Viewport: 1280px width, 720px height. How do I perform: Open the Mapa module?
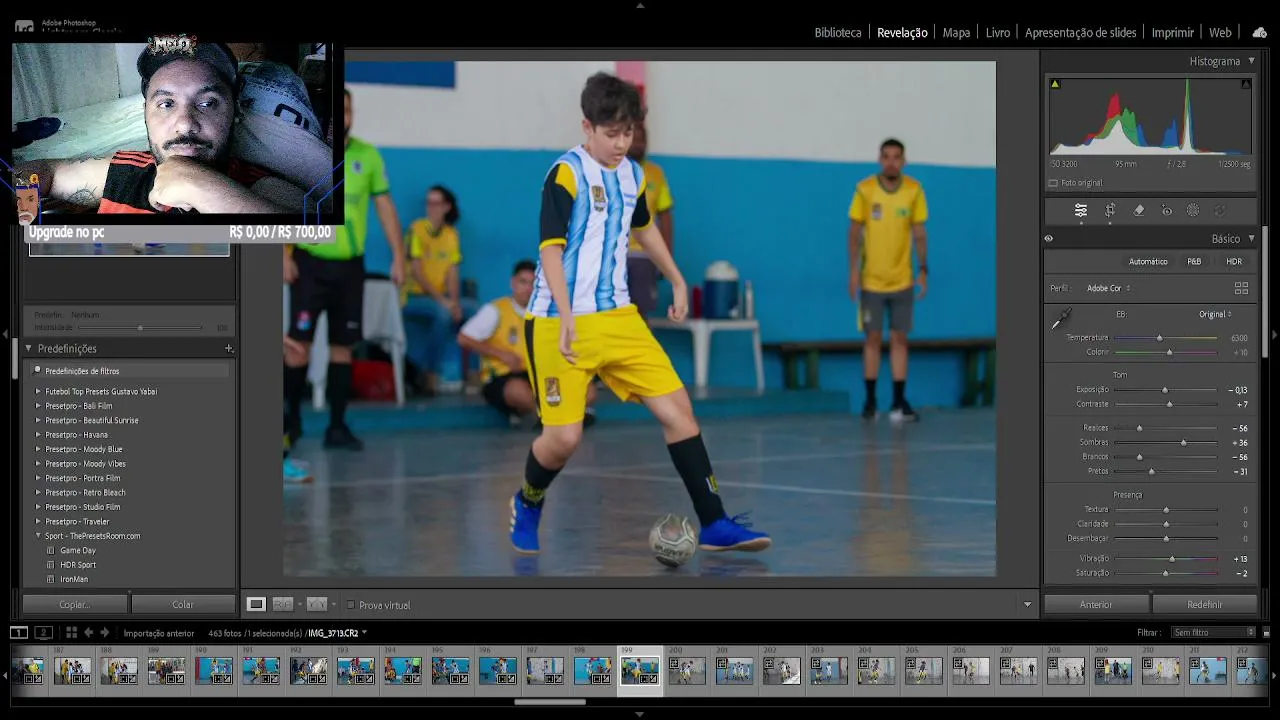coord(956,33)
